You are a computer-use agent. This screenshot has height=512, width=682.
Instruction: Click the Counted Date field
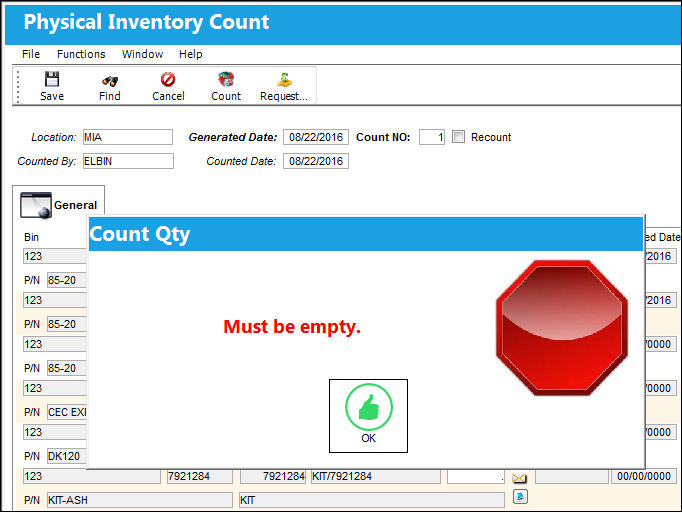click(316, 161)
